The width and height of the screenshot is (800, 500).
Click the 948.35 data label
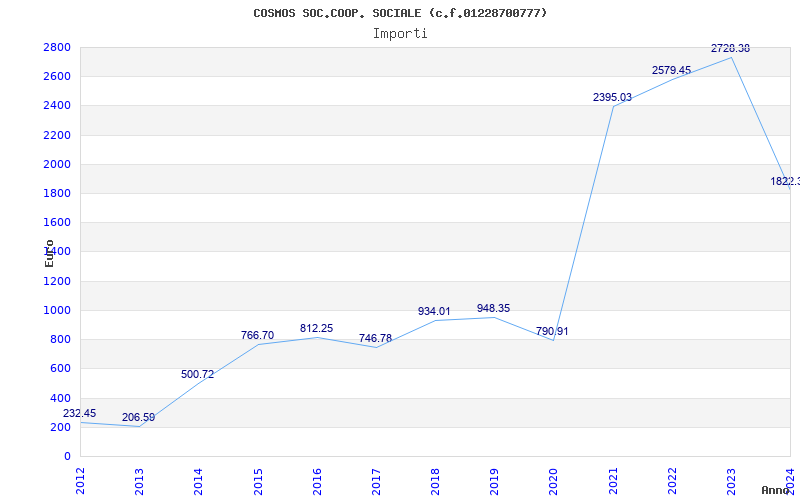tap(493, 309)
